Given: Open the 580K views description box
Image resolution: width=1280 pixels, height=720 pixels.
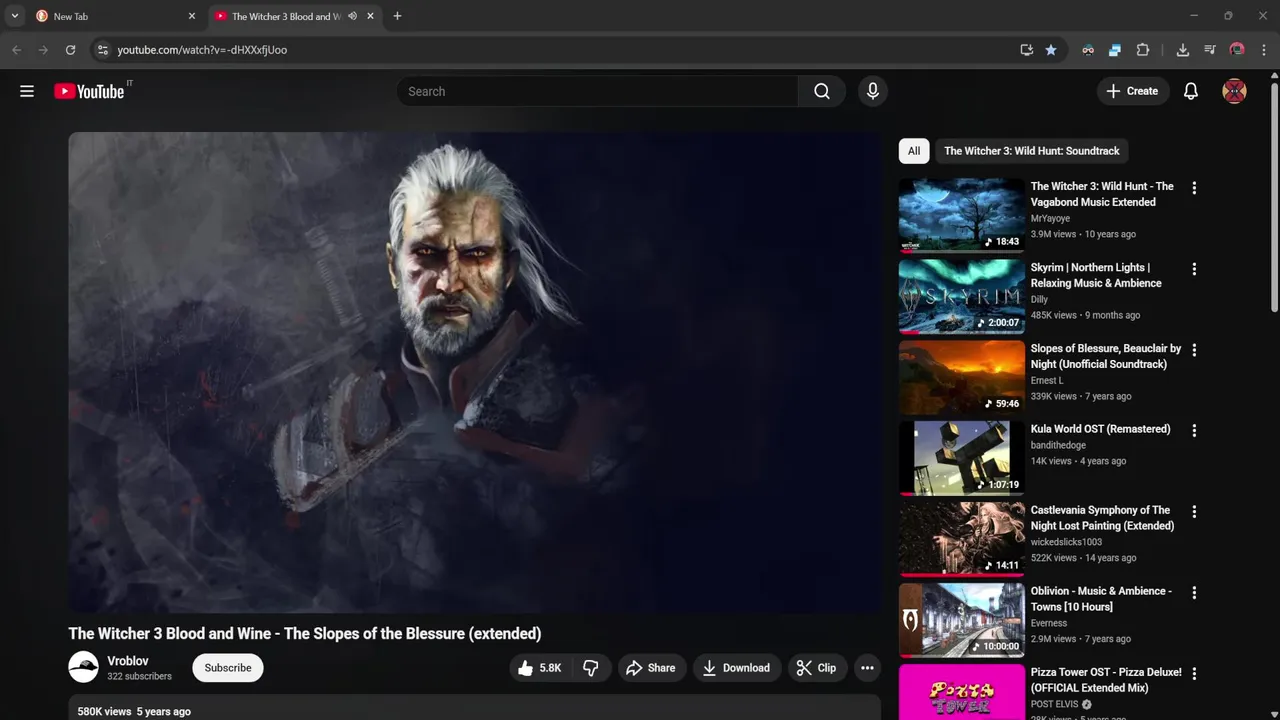Looking at the screenshot, I should click(474, 707).
